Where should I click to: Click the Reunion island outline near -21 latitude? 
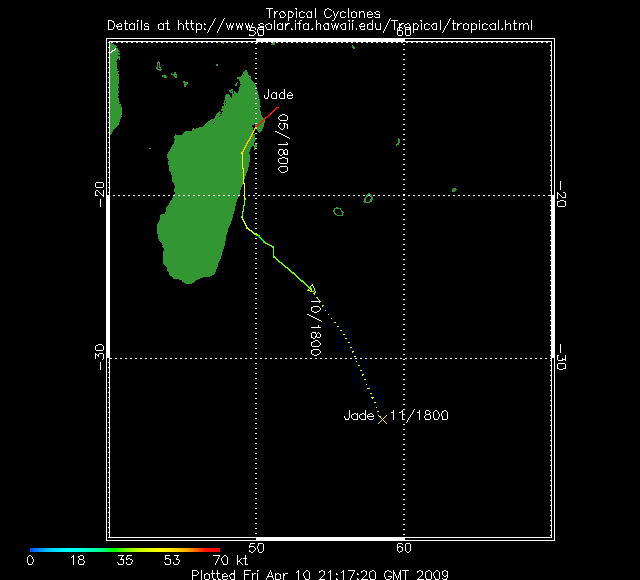(338, 212)
